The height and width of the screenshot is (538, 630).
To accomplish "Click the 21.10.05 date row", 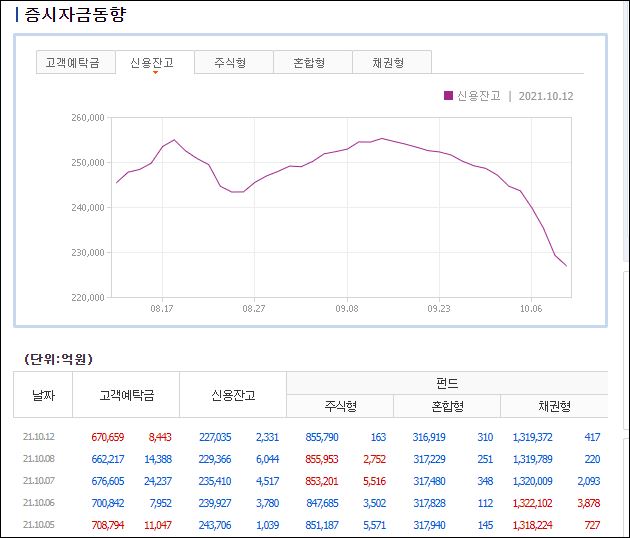I will click(39, 524).
